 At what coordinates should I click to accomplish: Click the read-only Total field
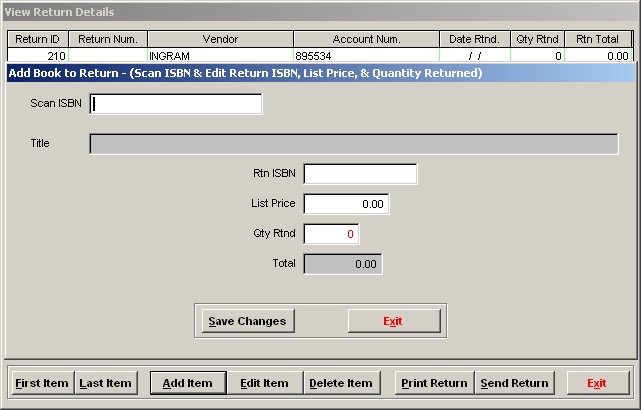pyautogui.click(x=343, y=264)
